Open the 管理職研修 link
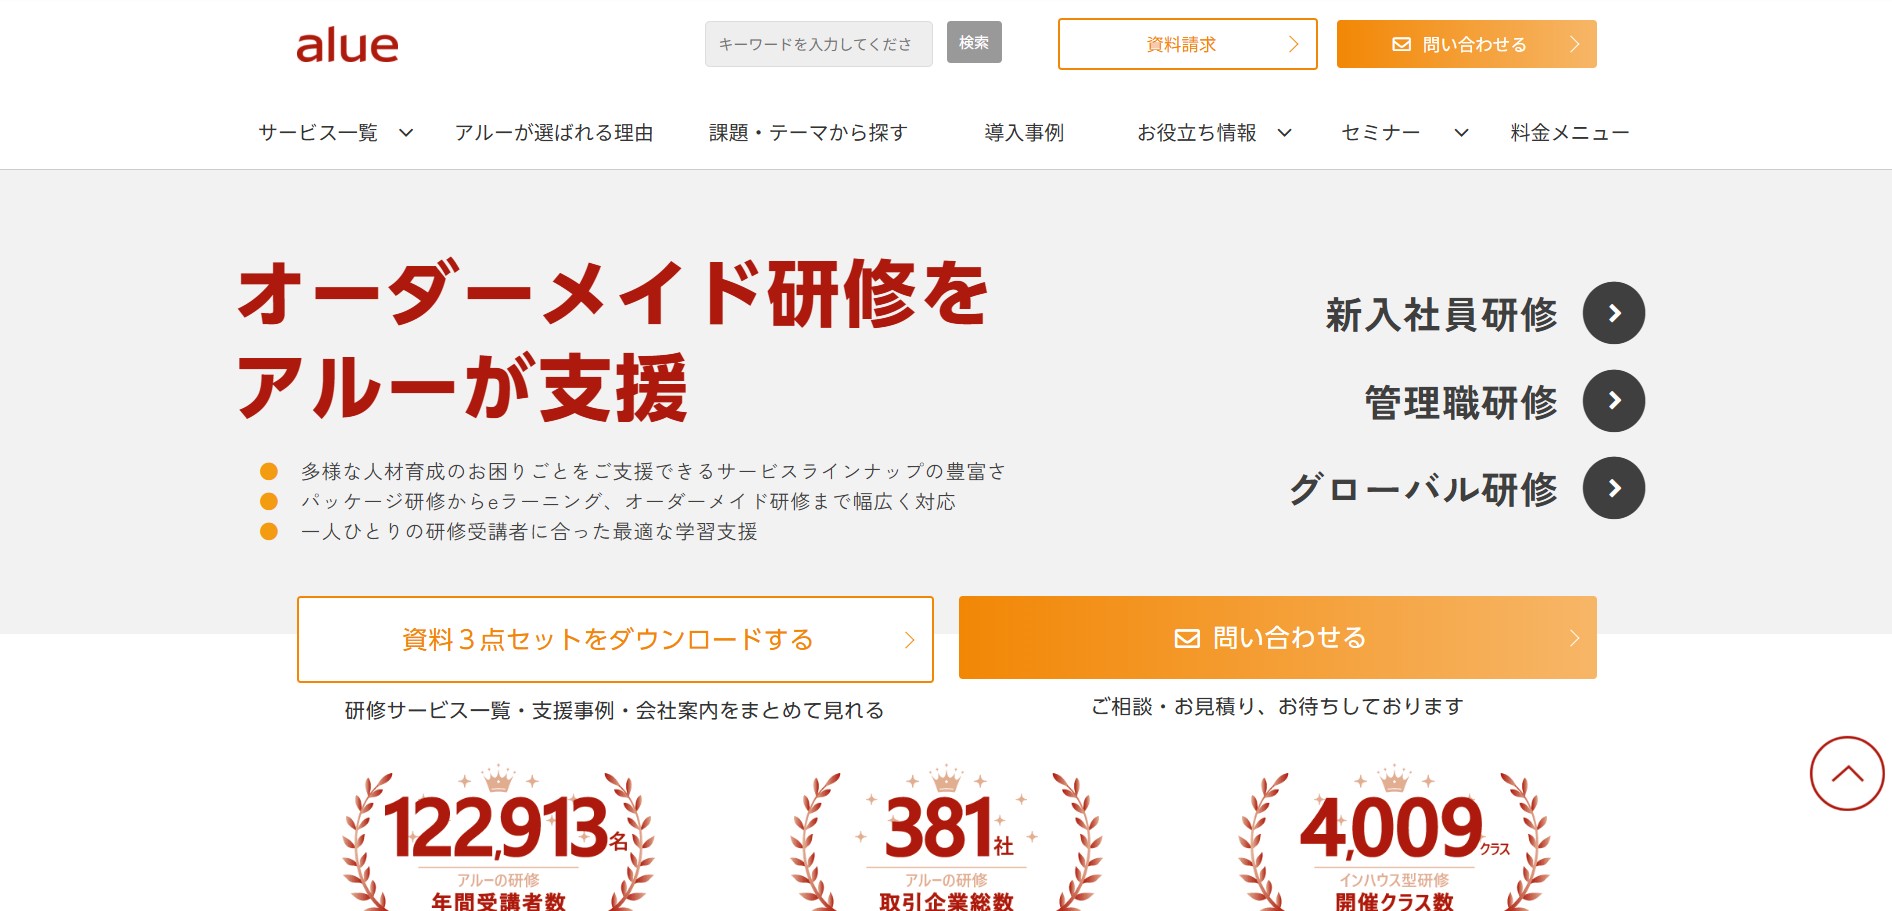Image resolution: width=1892 pixels, height=911 pixels. click(1461, 403)
